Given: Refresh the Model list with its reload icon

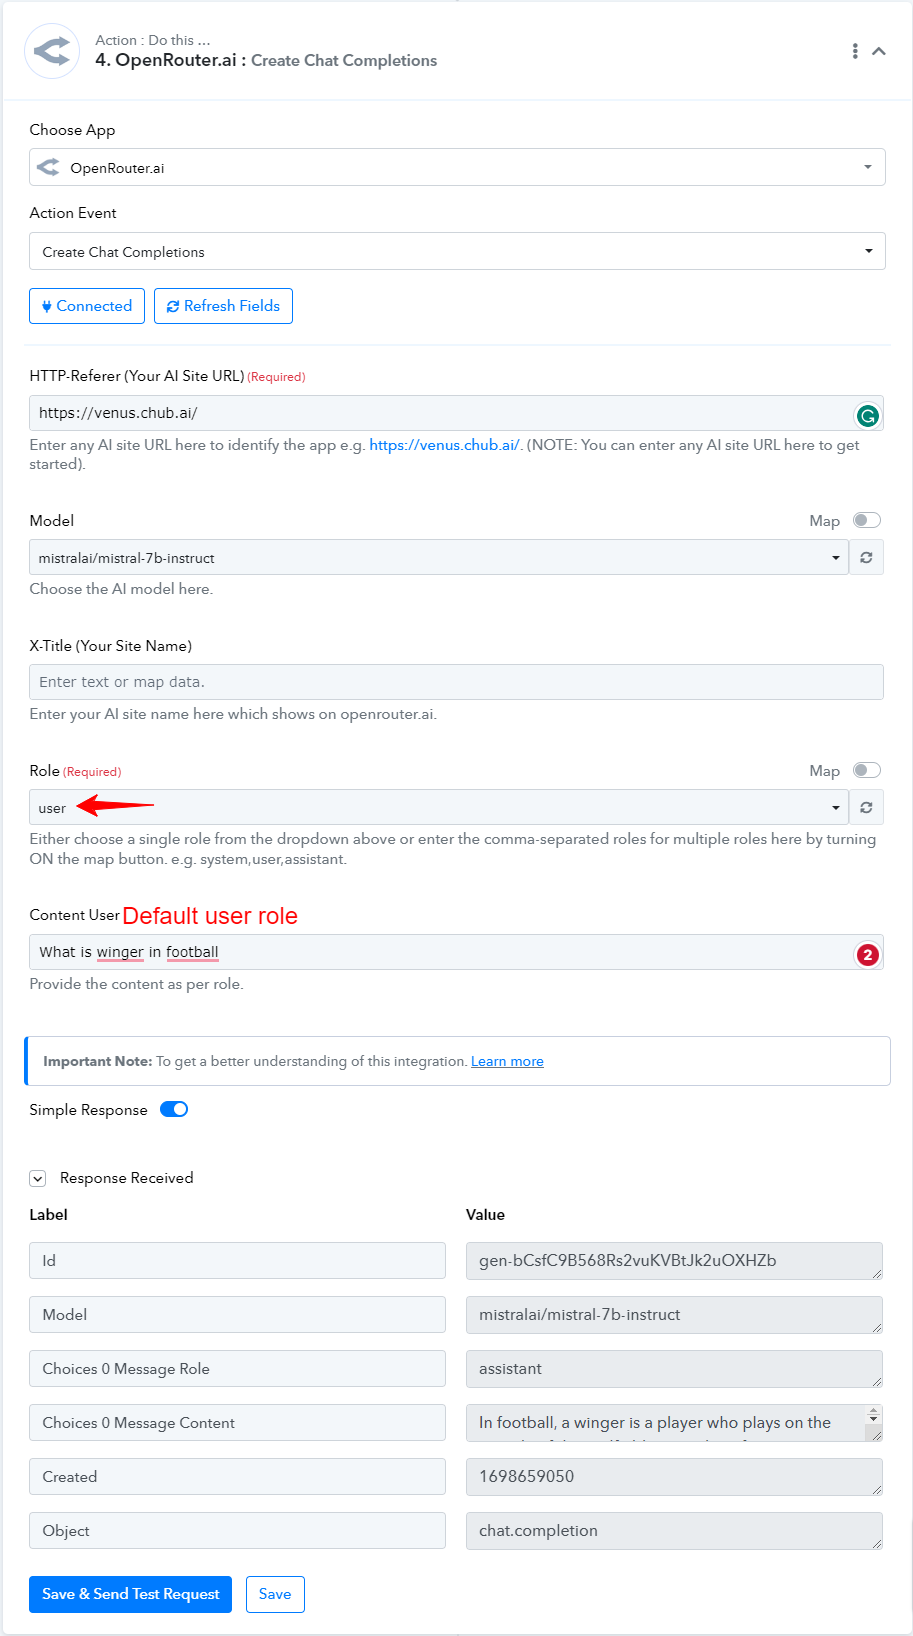Looking at the screenshot, I should (866, 557).
